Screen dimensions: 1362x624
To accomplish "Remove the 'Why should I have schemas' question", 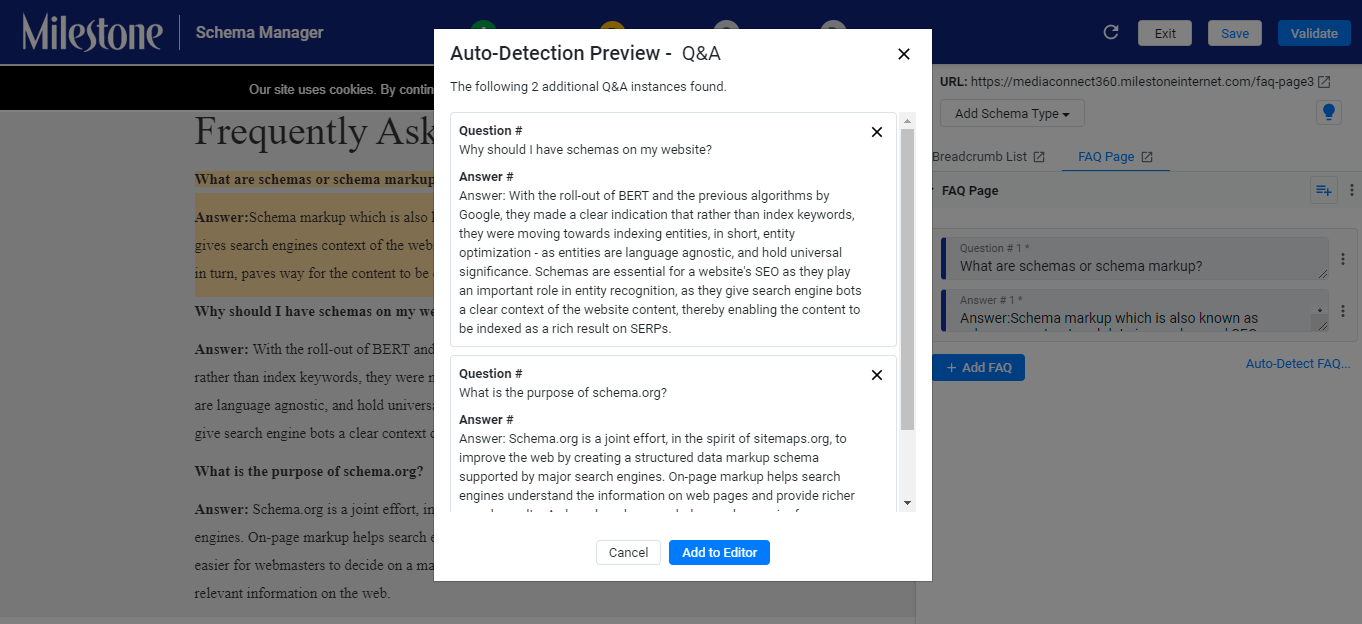I will (877, 132).
